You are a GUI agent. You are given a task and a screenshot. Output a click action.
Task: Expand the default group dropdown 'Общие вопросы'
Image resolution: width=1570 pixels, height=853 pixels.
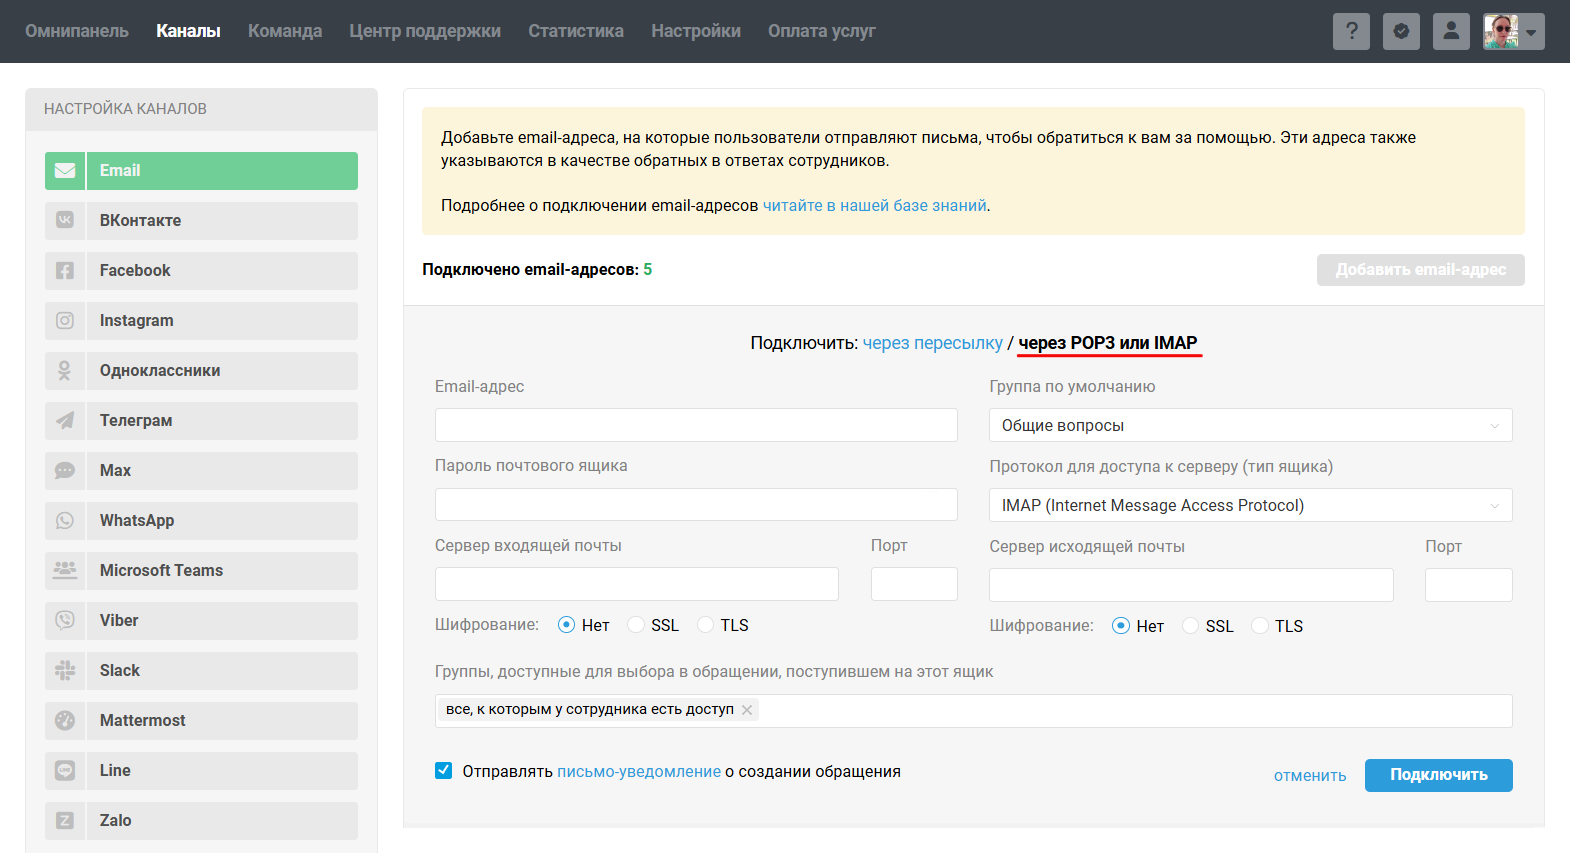[x=1250, y=425]
